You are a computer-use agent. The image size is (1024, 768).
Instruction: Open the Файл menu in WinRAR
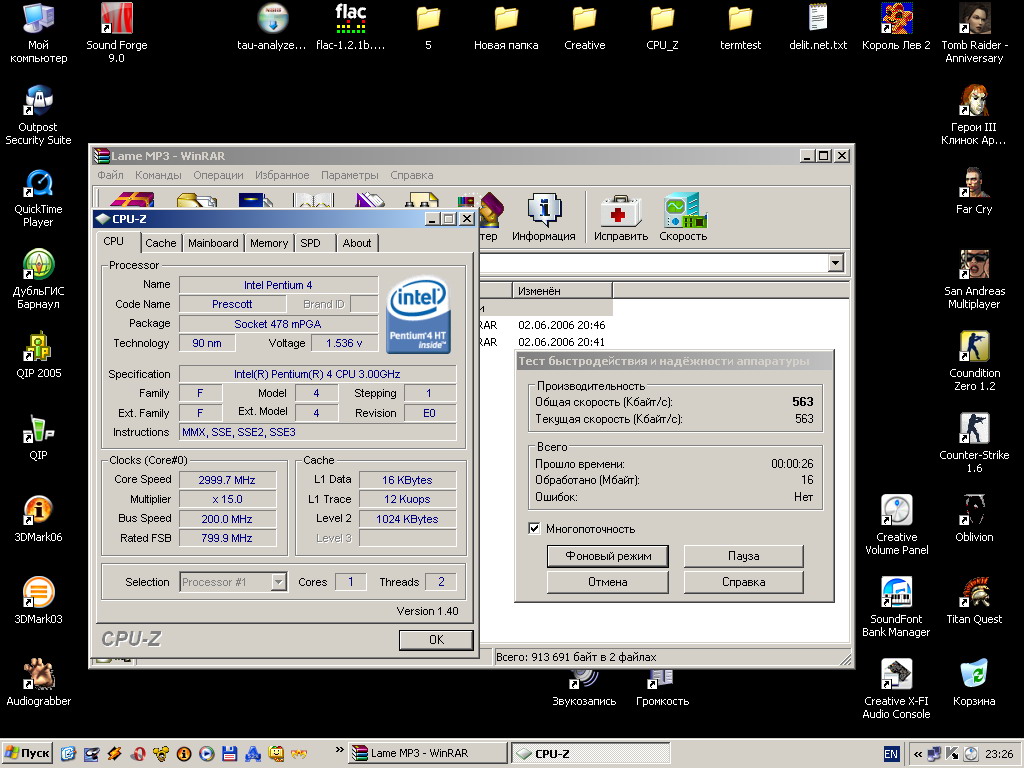(x=110, y=175)
